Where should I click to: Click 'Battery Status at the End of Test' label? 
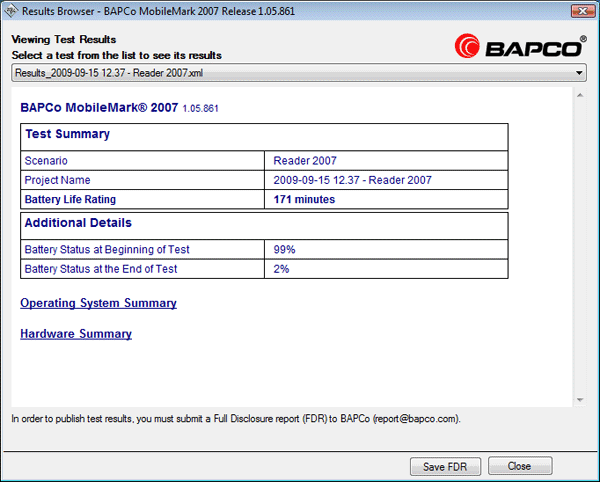coord(101,269)
